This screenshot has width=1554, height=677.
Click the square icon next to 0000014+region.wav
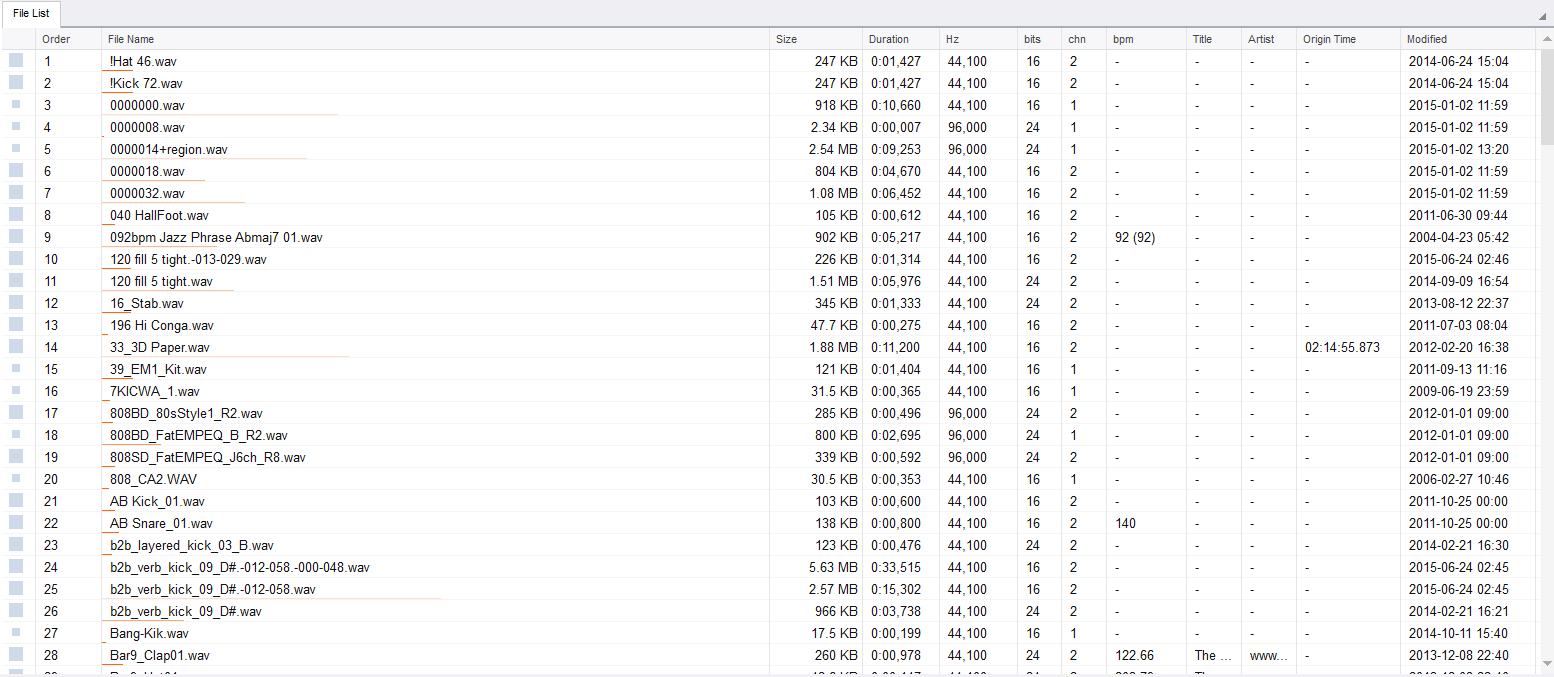16,149
